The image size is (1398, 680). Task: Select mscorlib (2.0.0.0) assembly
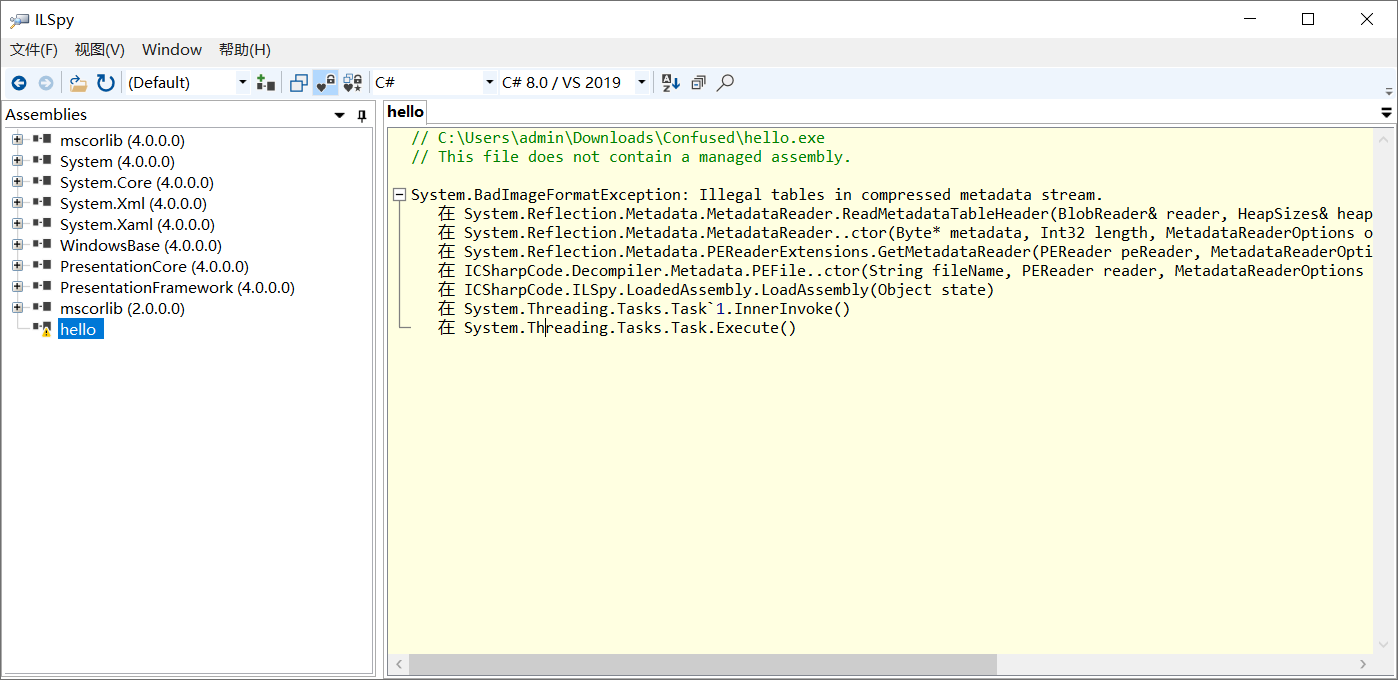tap(122, 309)
